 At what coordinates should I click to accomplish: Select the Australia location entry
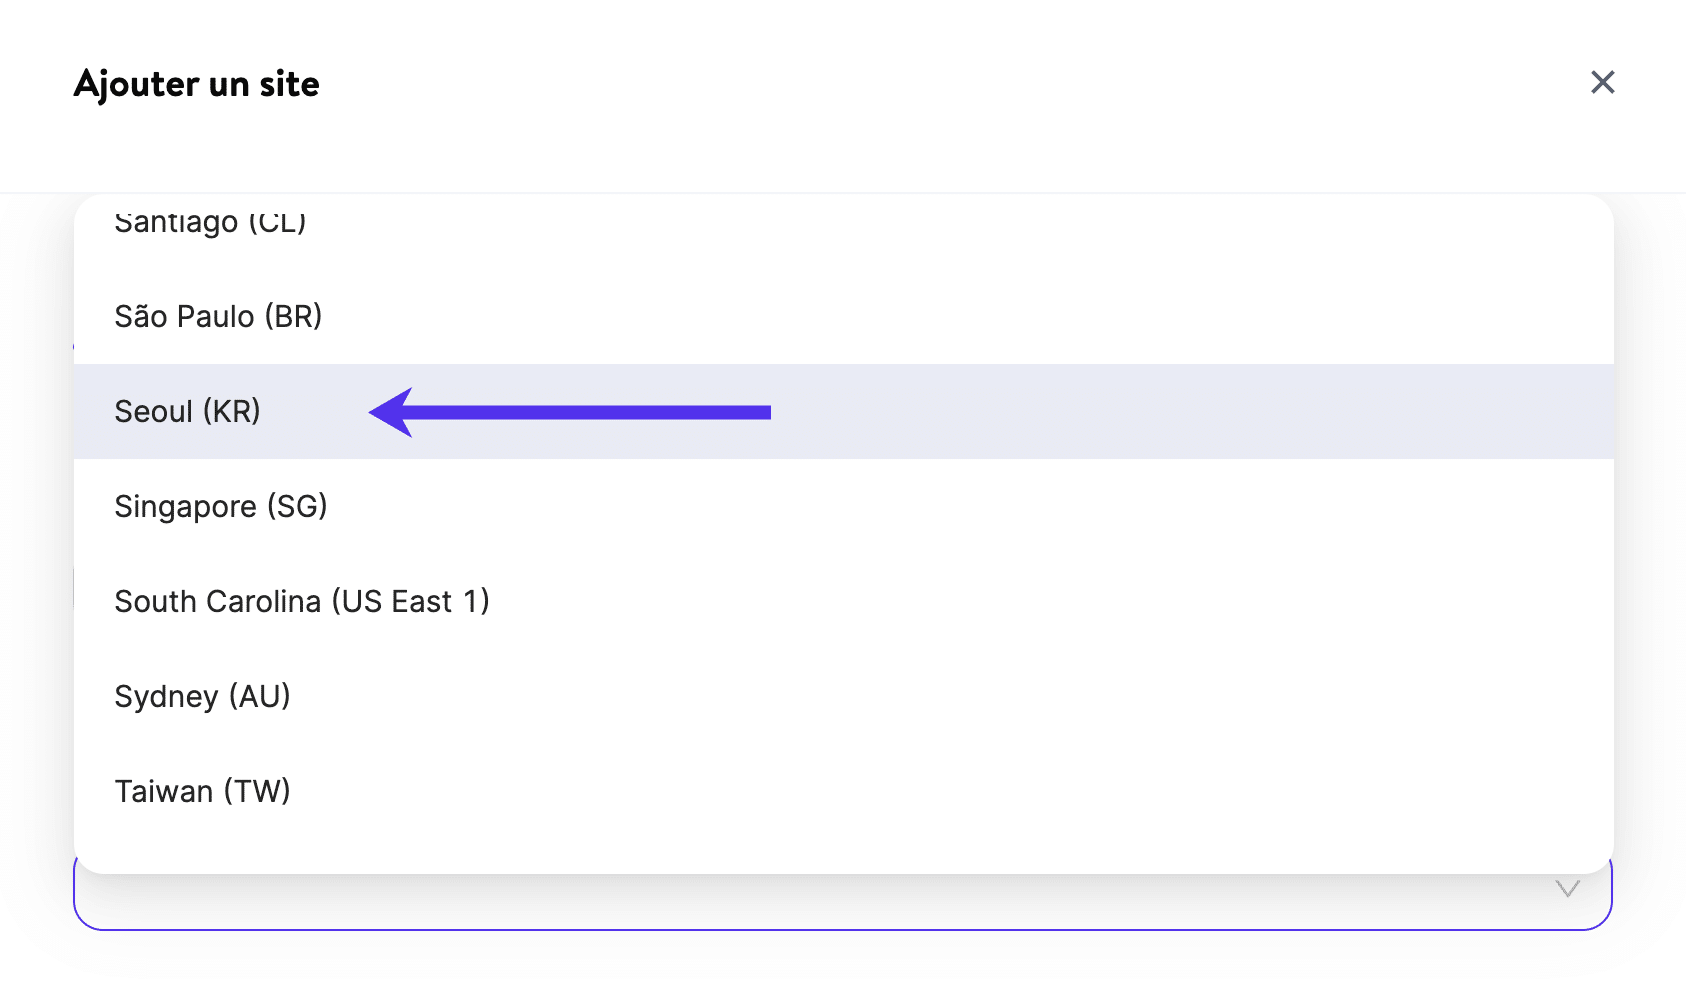(x=202, y=697)
